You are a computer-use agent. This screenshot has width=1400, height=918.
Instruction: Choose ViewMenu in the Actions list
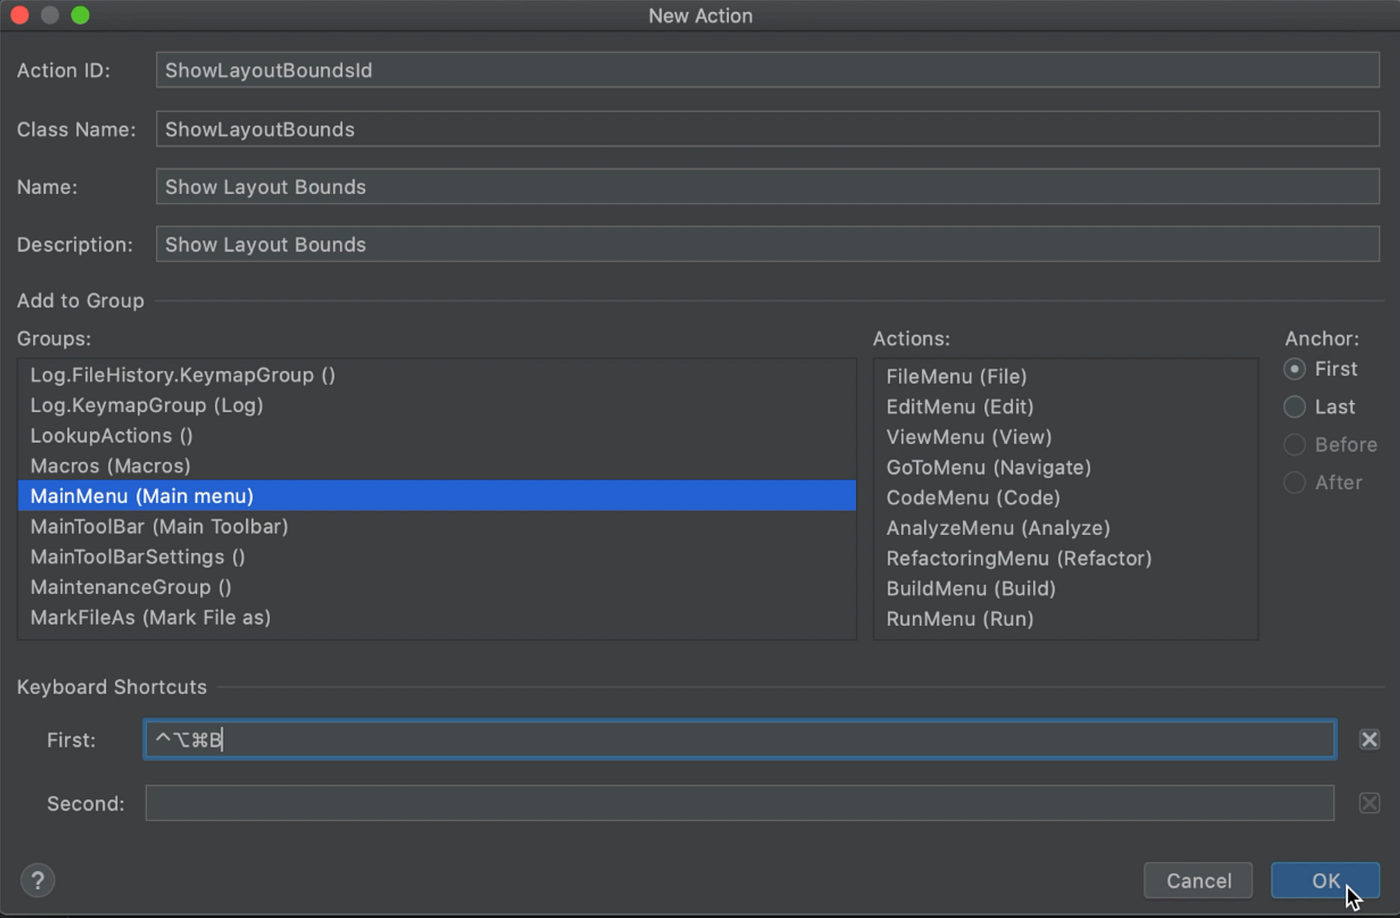(968, 436)
